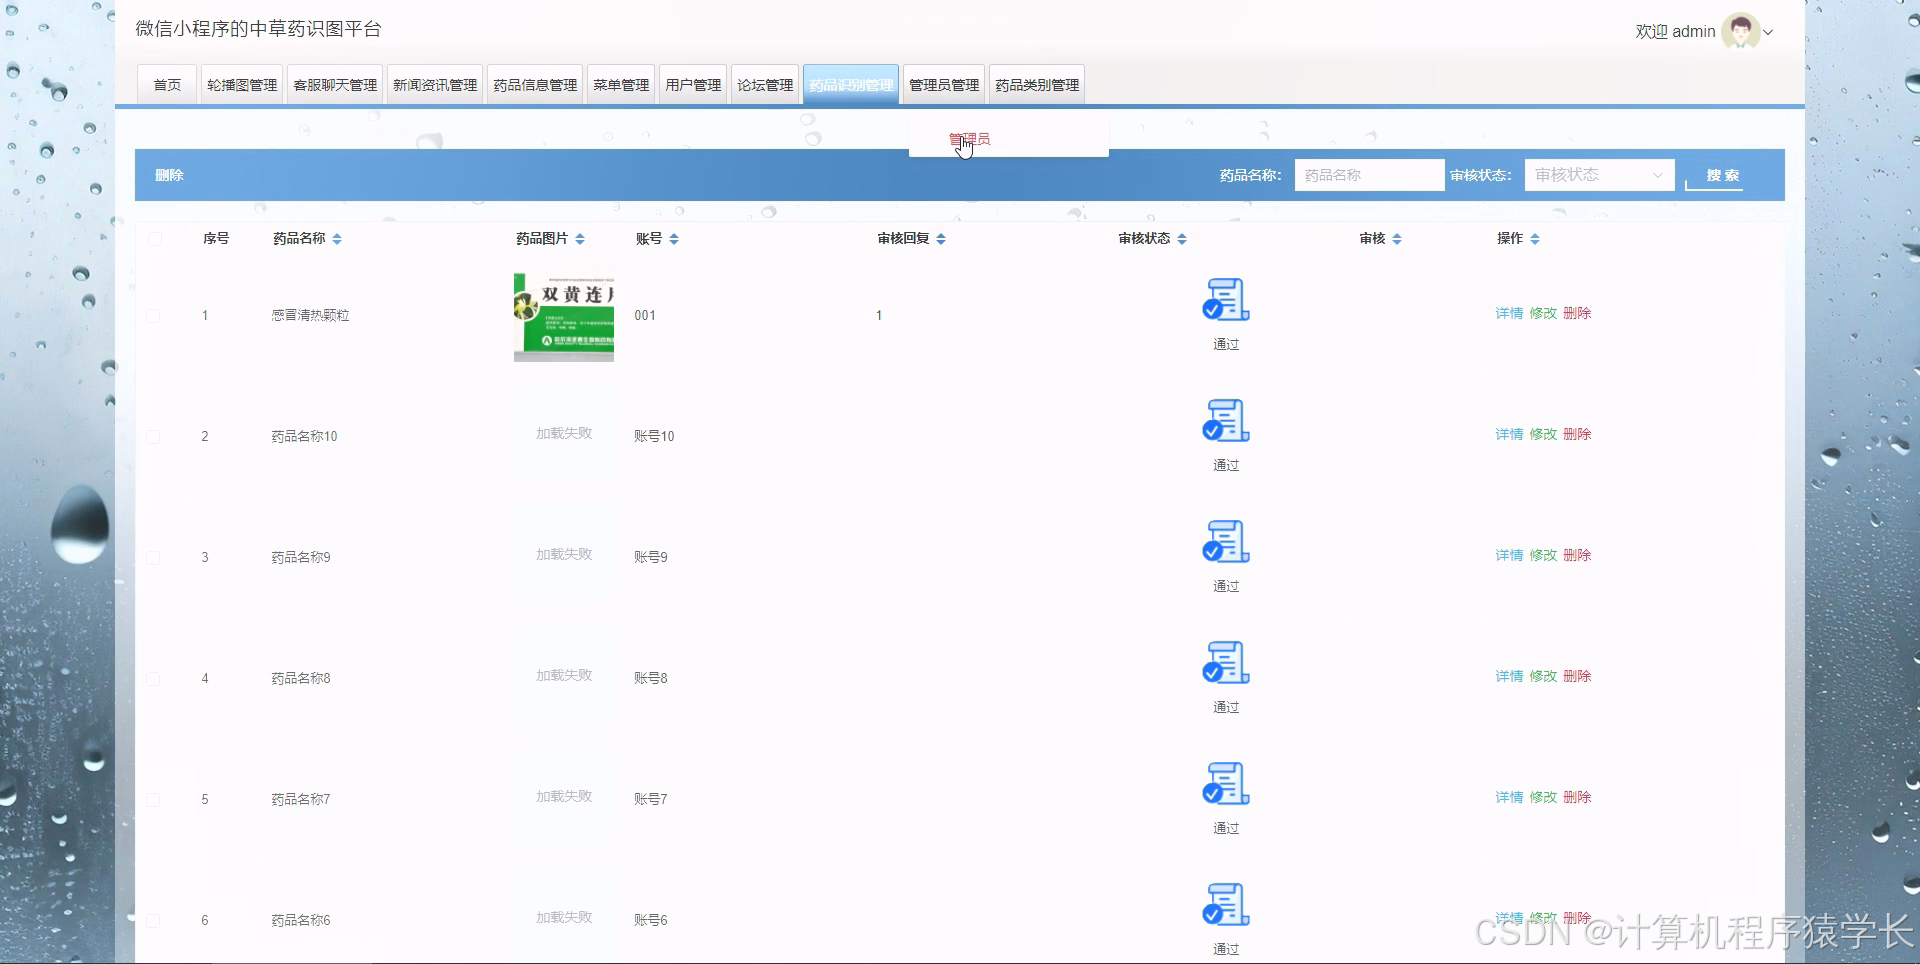Click 修改 for 药品名称10
Screen dimensions: 1920x964
[1543, 434]
